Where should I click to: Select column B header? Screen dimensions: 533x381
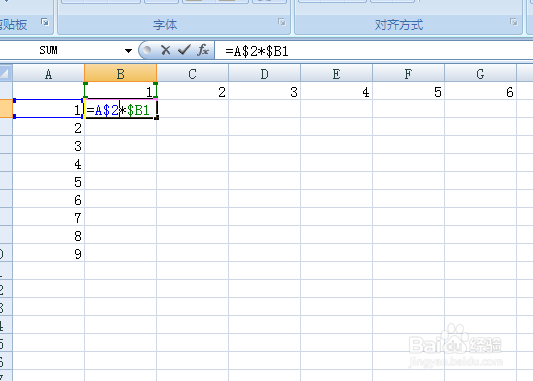(121, 73)
